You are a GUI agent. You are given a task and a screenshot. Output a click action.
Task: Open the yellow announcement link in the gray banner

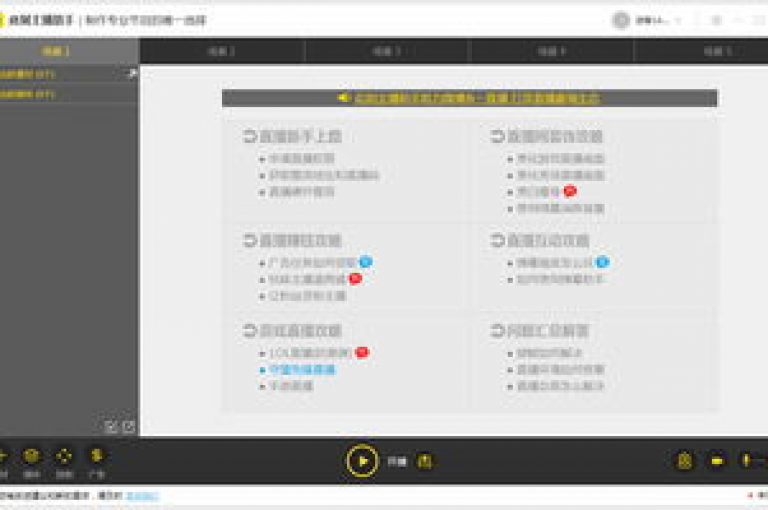[x=477, y=98]
